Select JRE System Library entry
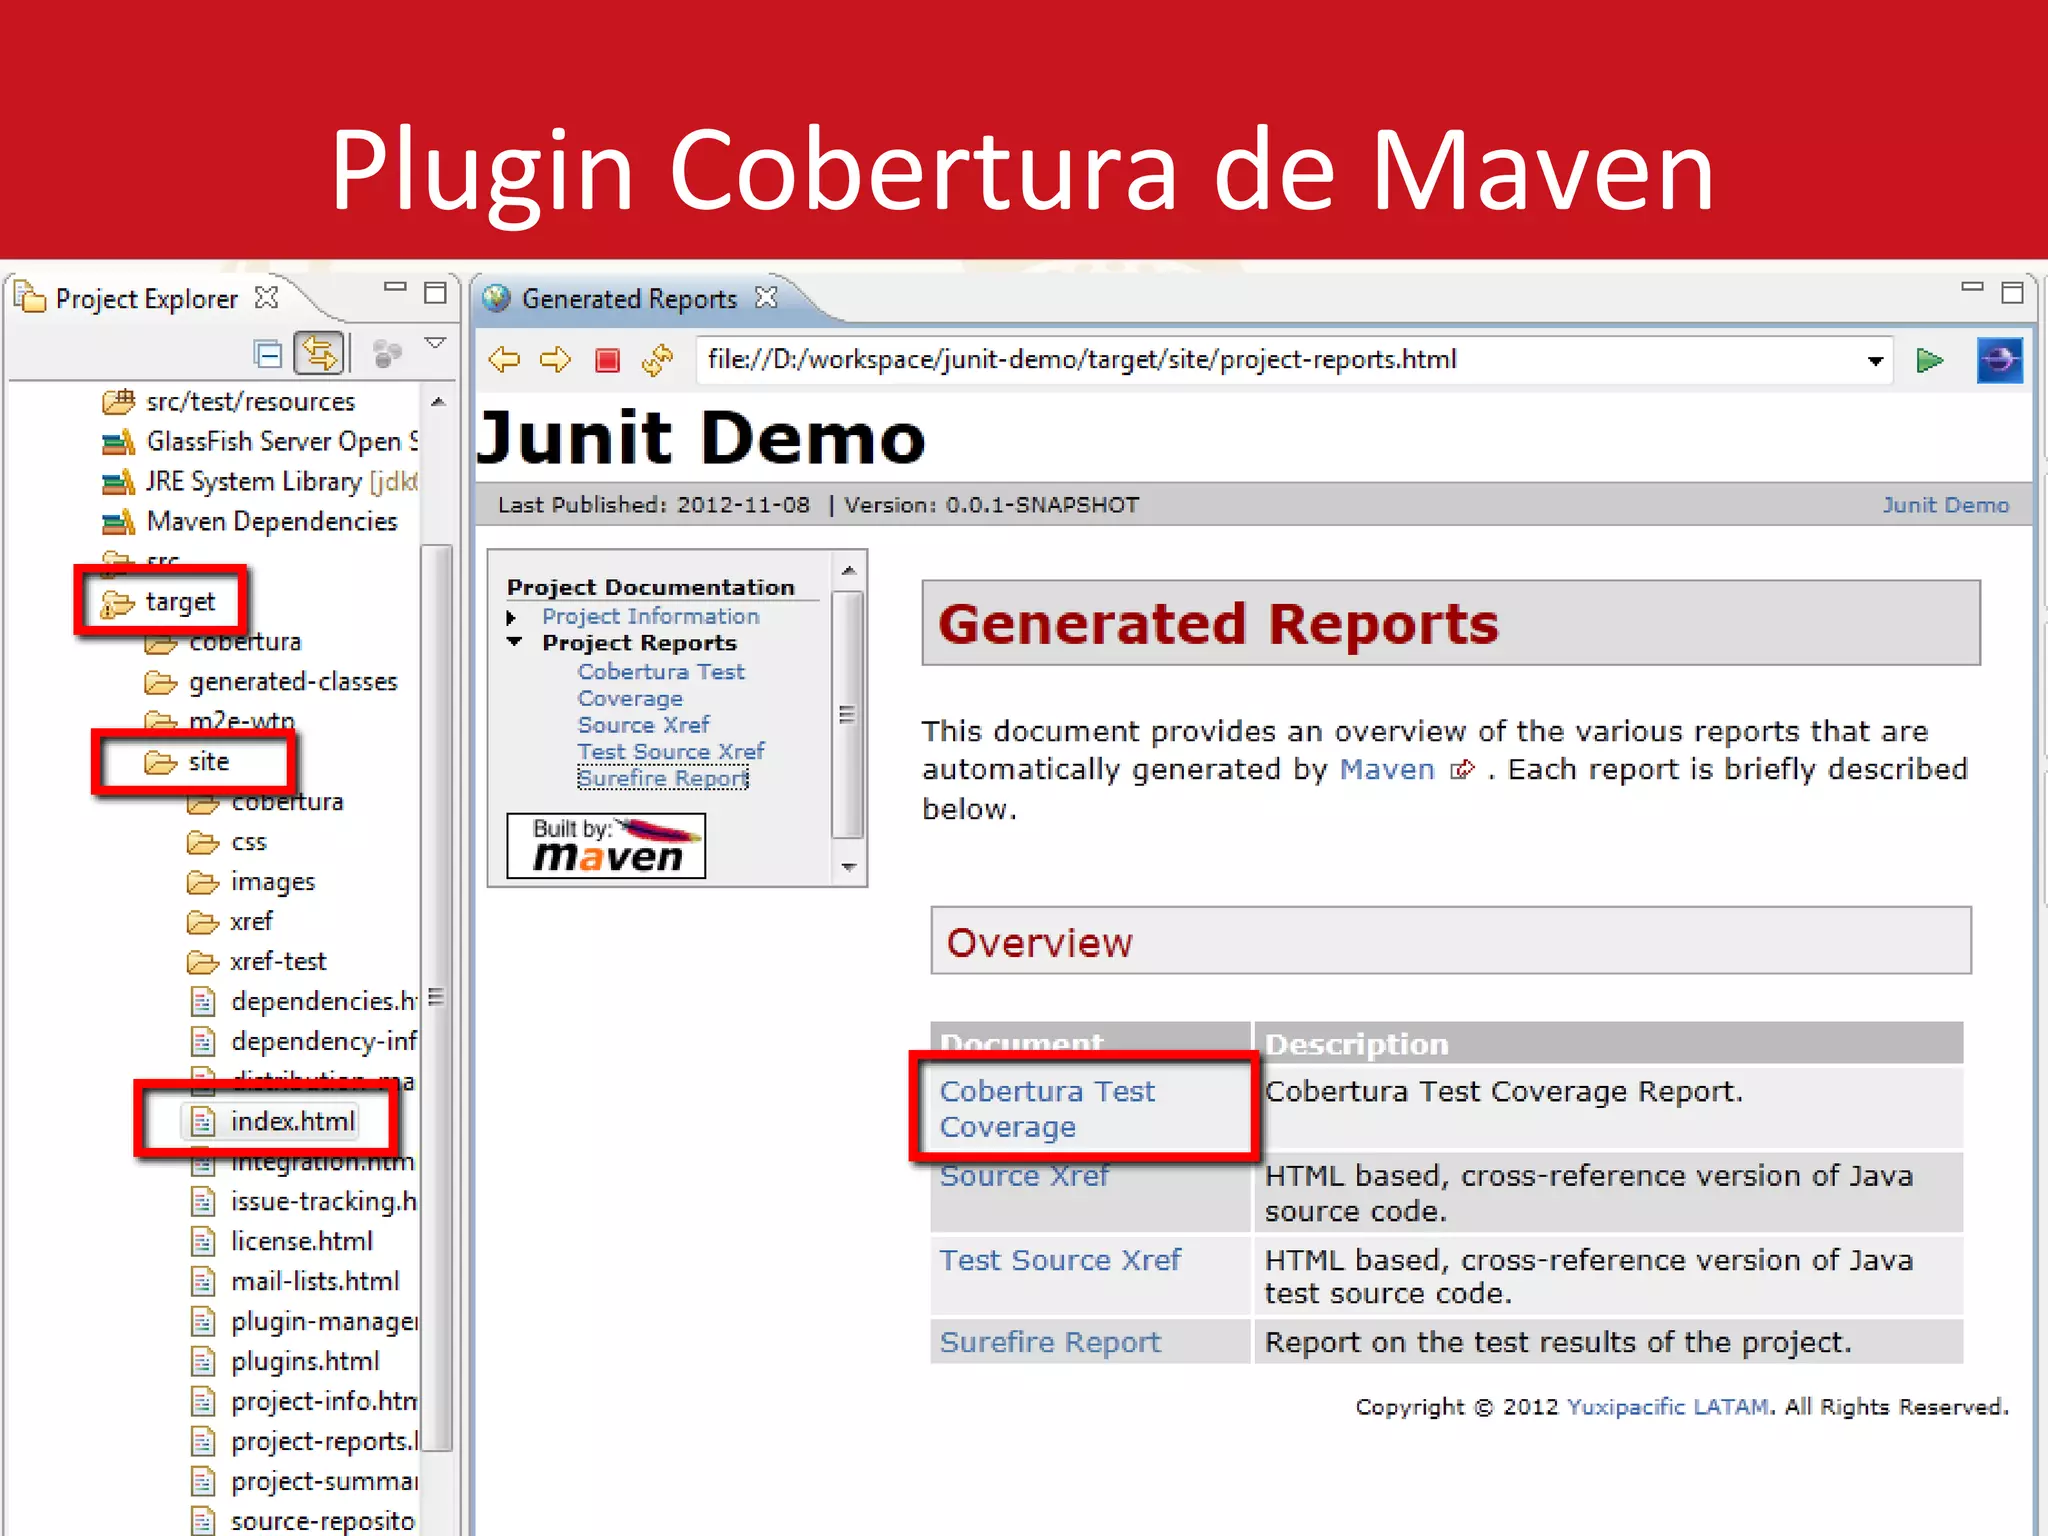 tap(259, 481)
